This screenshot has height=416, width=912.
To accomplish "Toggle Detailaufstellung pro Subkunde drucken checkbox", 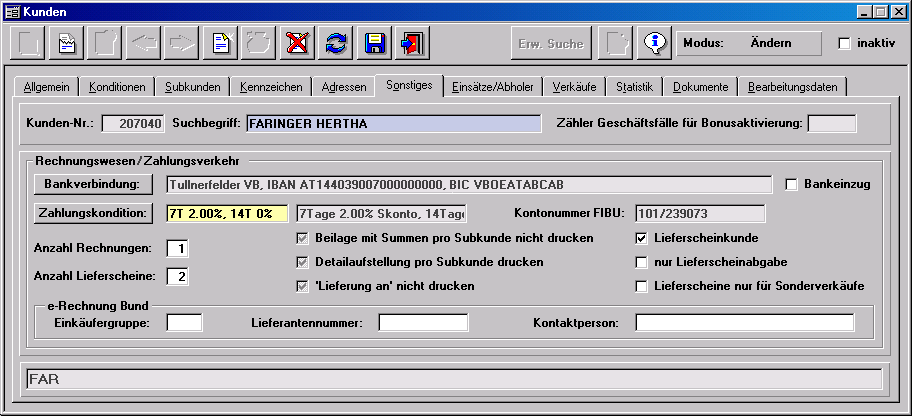I will coord(302,262).
